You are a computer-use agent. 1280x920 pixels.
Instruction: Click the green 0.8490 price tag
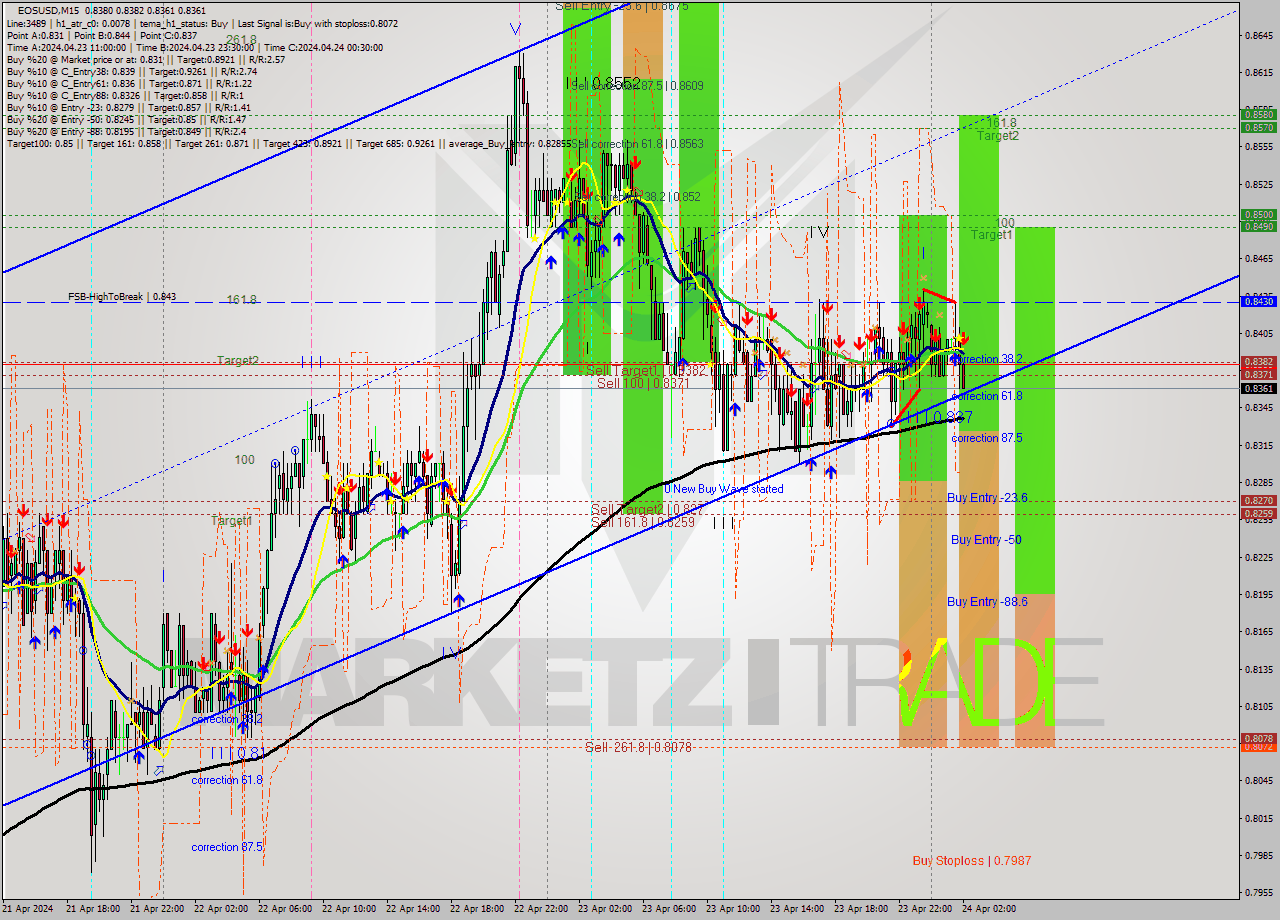click(1258, 226)
